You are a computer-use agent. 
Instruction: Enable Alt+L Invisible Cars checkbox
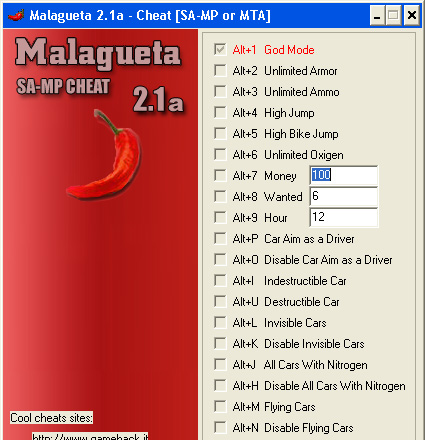coord(220,323)
